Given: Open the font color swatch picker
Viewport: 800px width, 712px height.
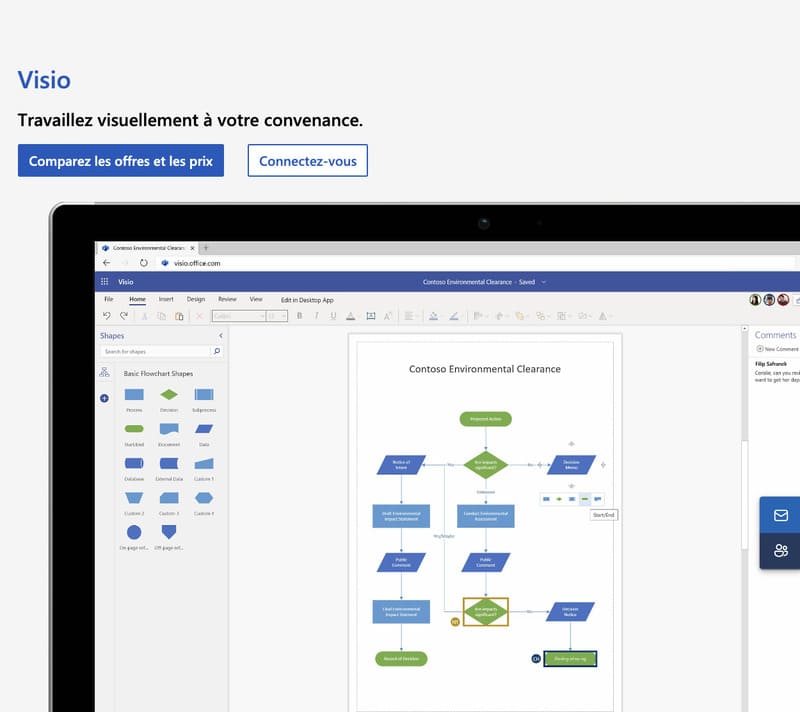Looking at the screenshot, I should (350, 316).
